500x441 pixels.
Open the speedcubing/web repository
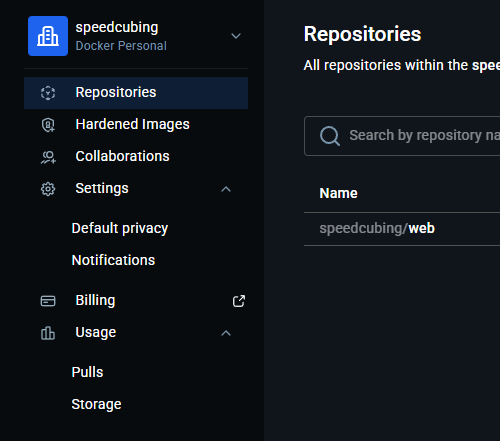coord(377,229)
